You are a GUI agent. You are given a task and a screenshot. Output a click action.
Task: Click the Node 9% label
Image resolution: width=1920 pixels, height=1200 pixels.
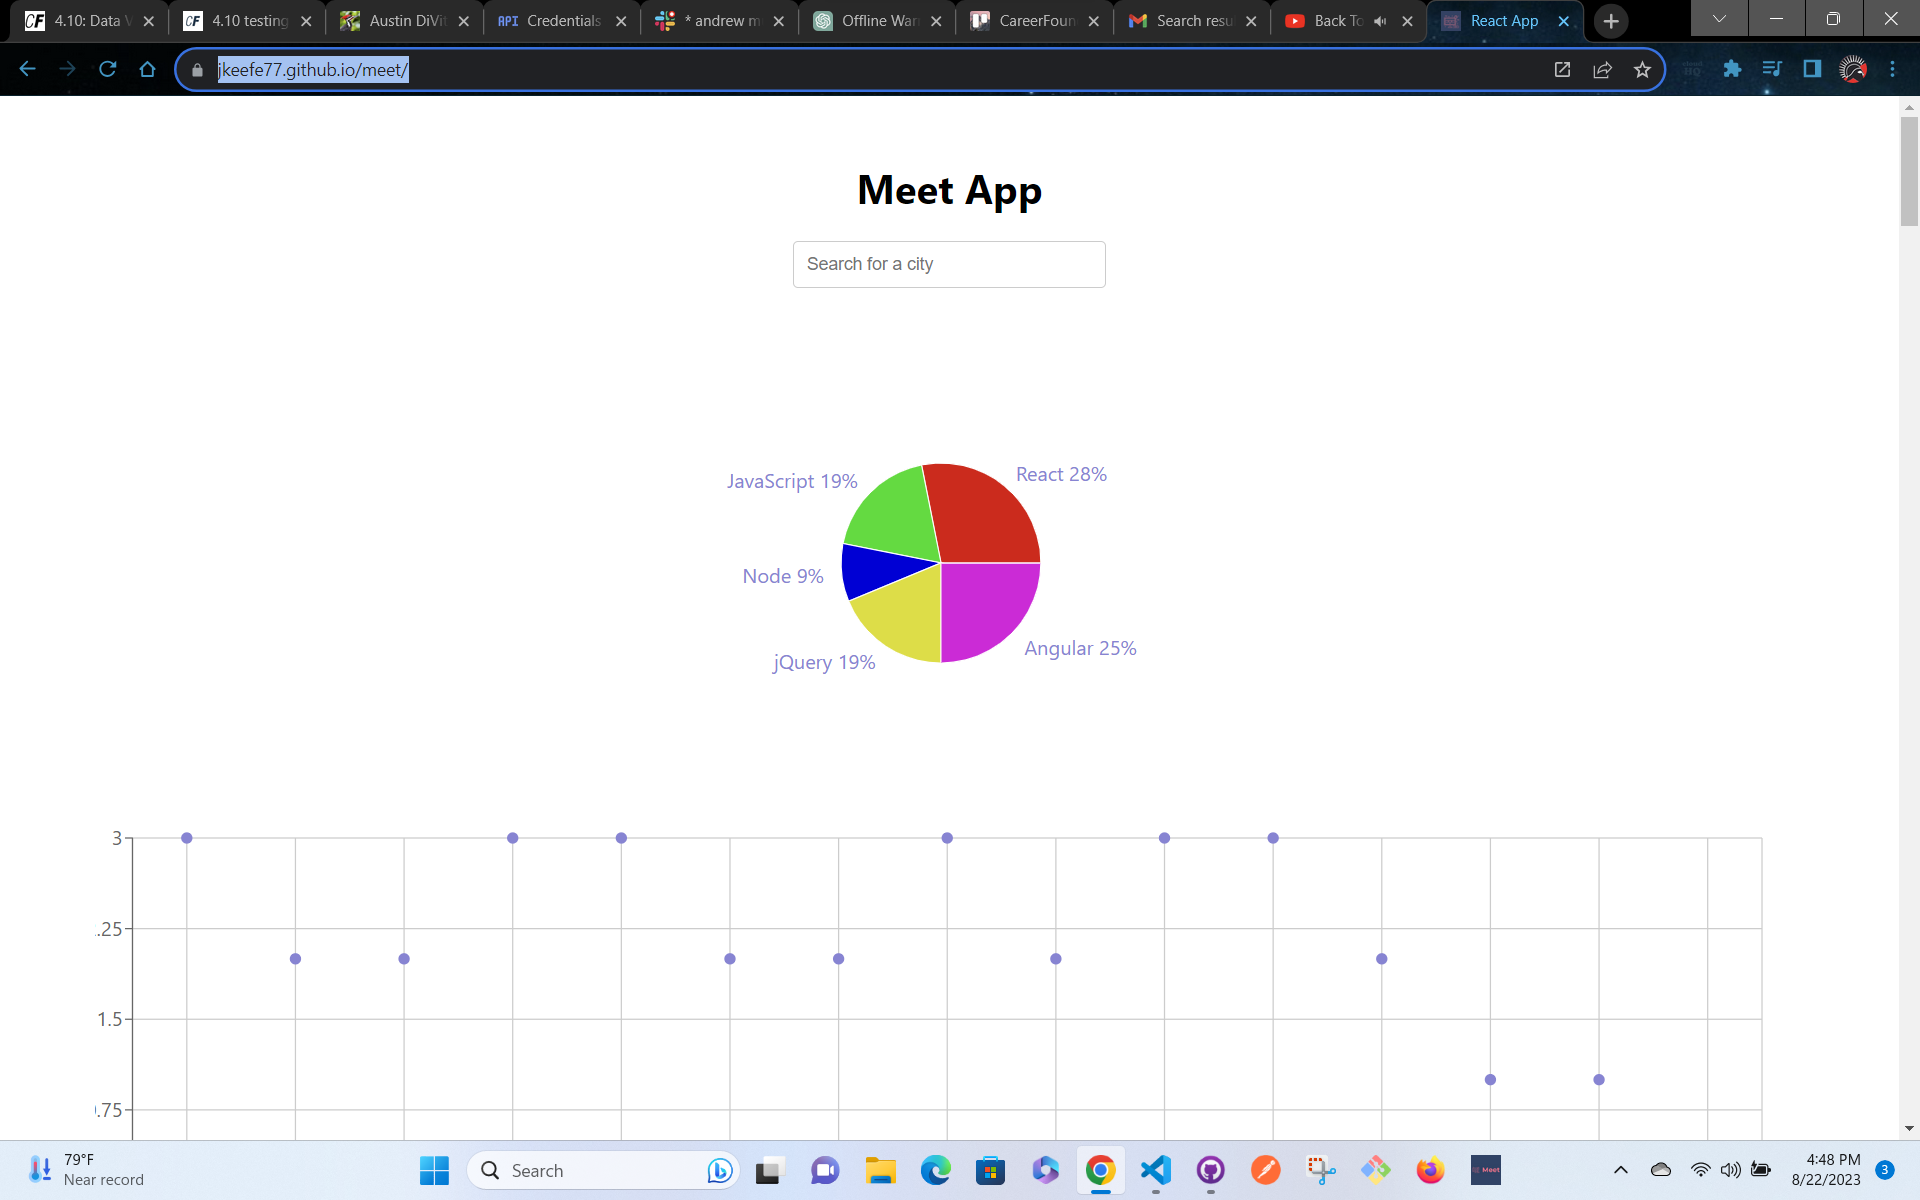[x=783, y=576]
